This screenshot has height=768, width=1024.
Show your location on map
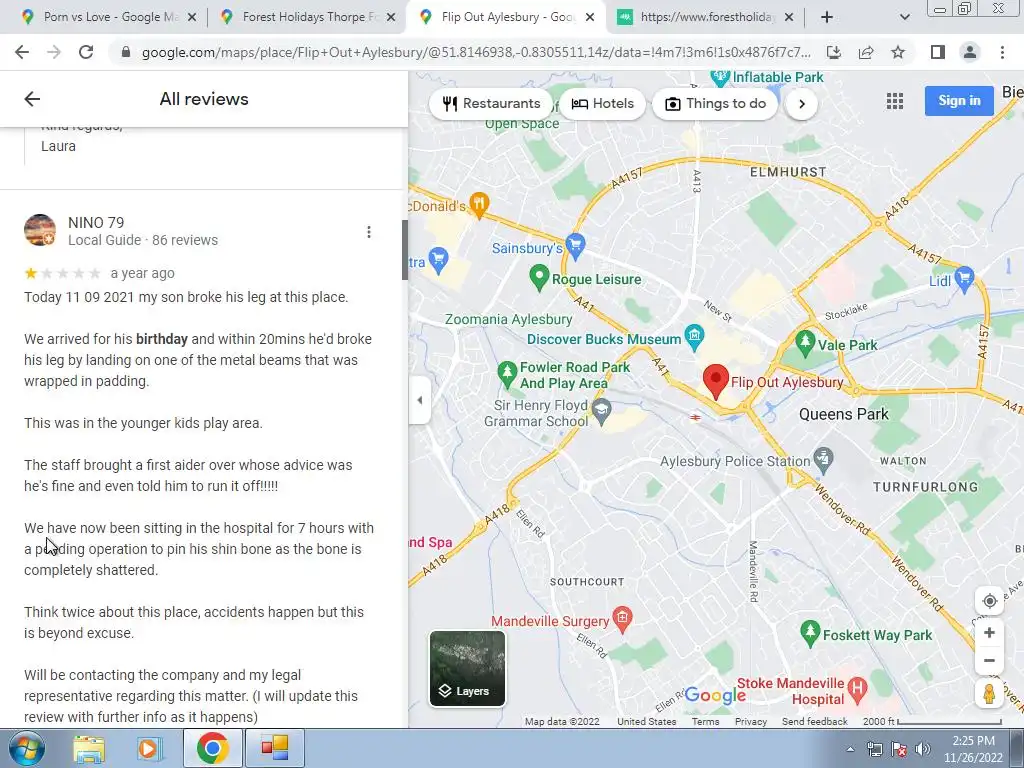pos(989,601)
